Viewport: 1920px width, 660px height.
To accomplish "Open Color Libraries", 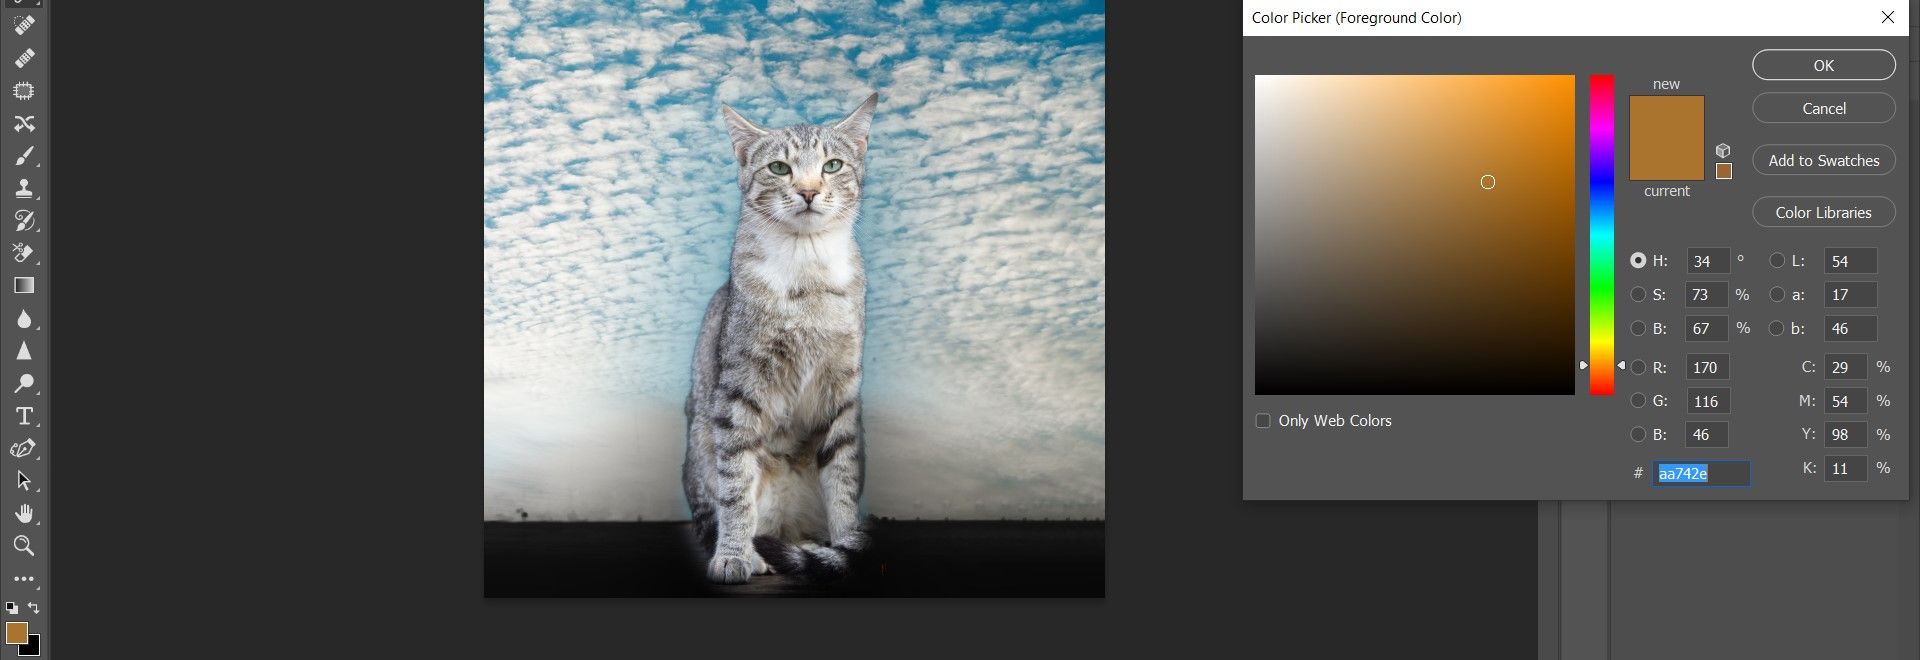I will (1824, 212).
